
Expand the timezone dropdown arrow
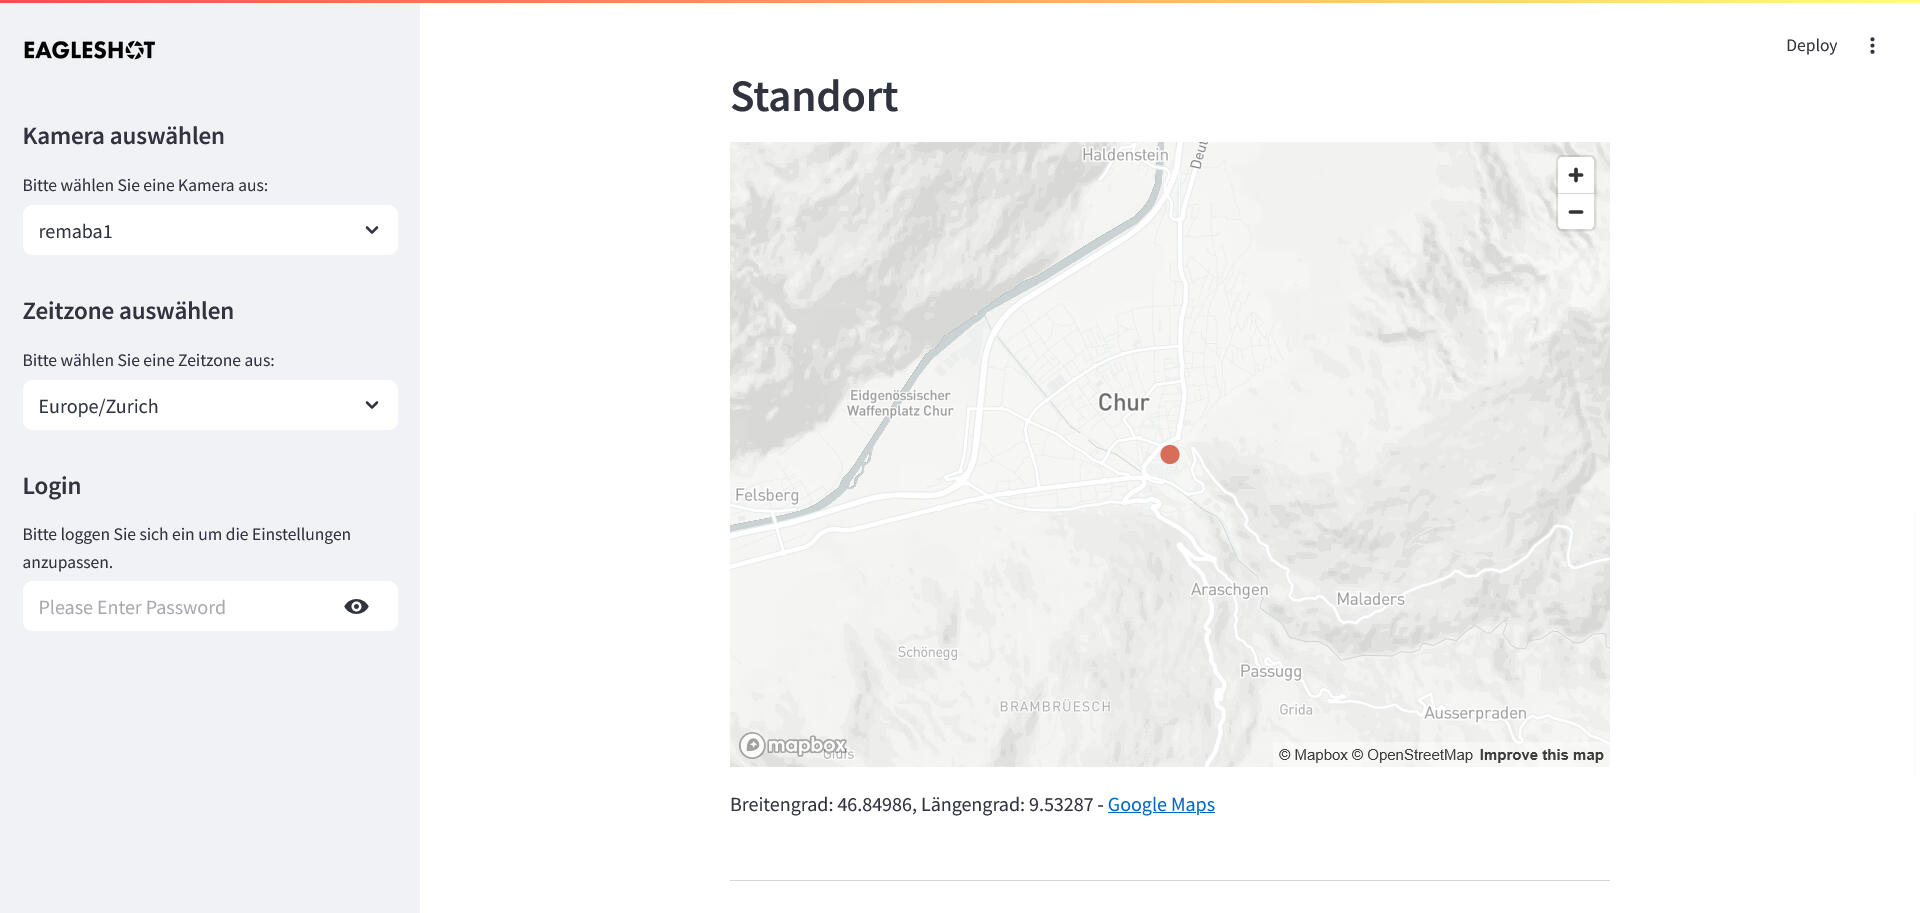click(372, 406)
